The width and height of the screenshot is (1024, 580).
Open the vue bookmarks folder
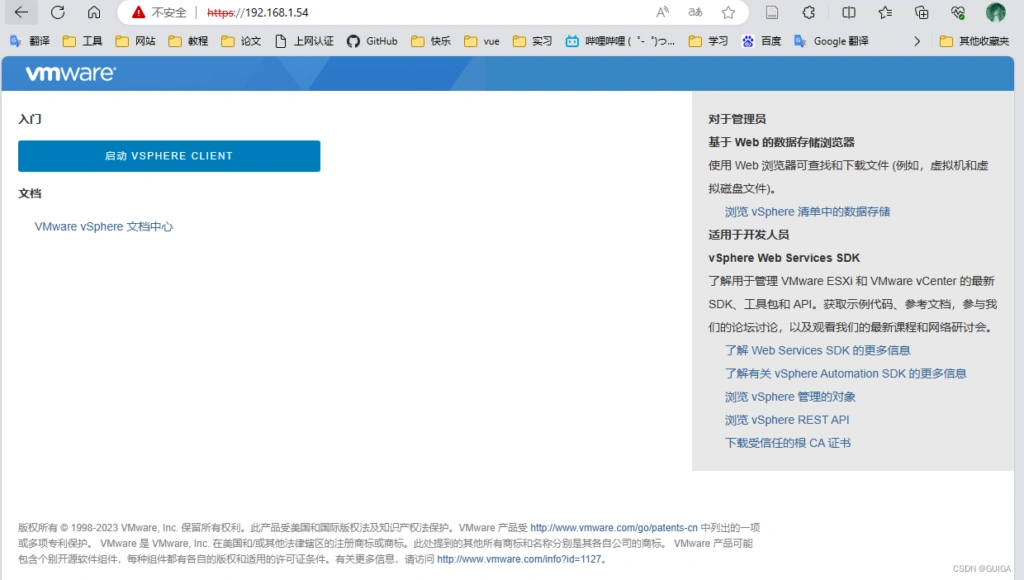pos(482,41)
